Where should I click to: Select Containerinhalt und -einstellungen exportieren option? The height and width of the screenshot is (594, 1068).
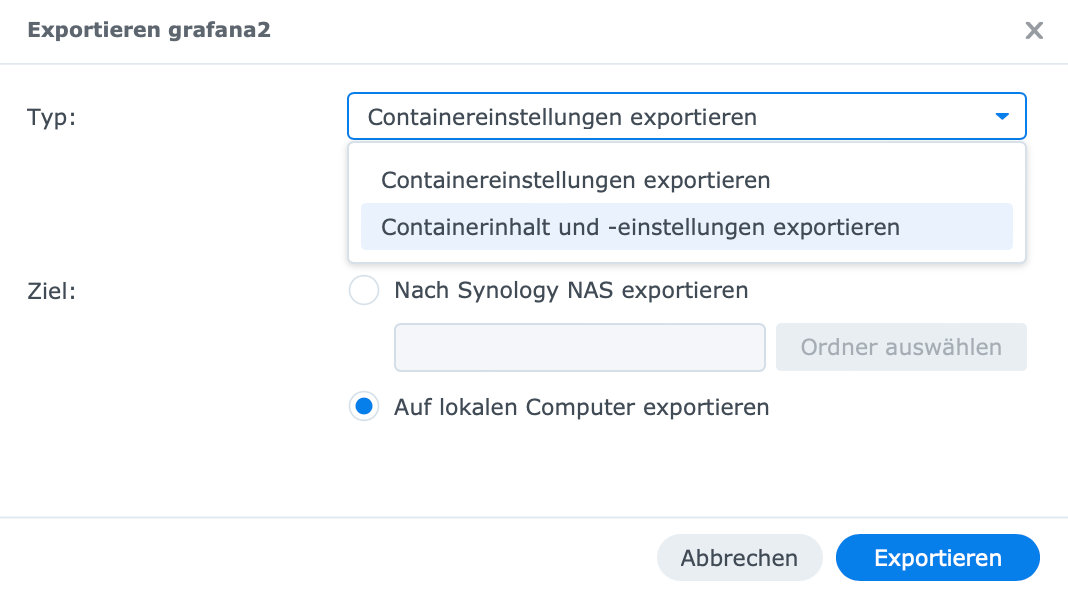coord(640,227)
